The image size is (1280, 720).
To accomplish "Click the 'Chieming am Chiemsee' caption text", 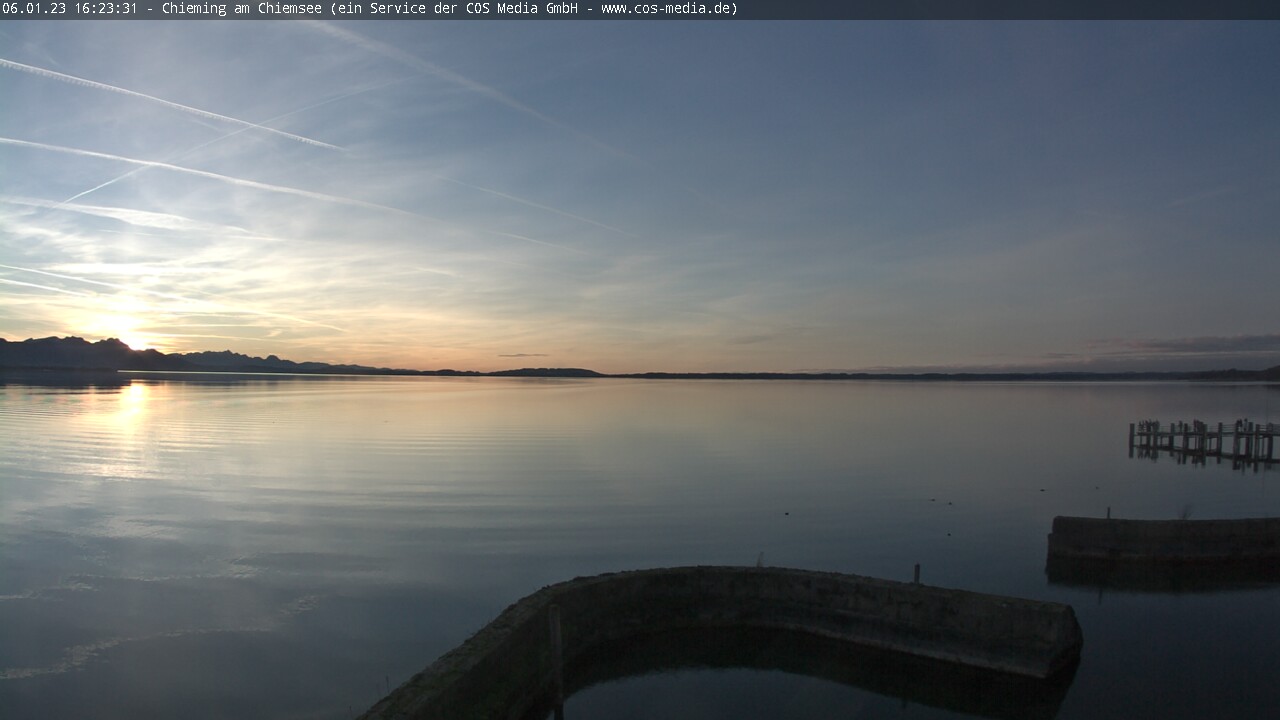I will pyautogui.click(x=241, y=9).
